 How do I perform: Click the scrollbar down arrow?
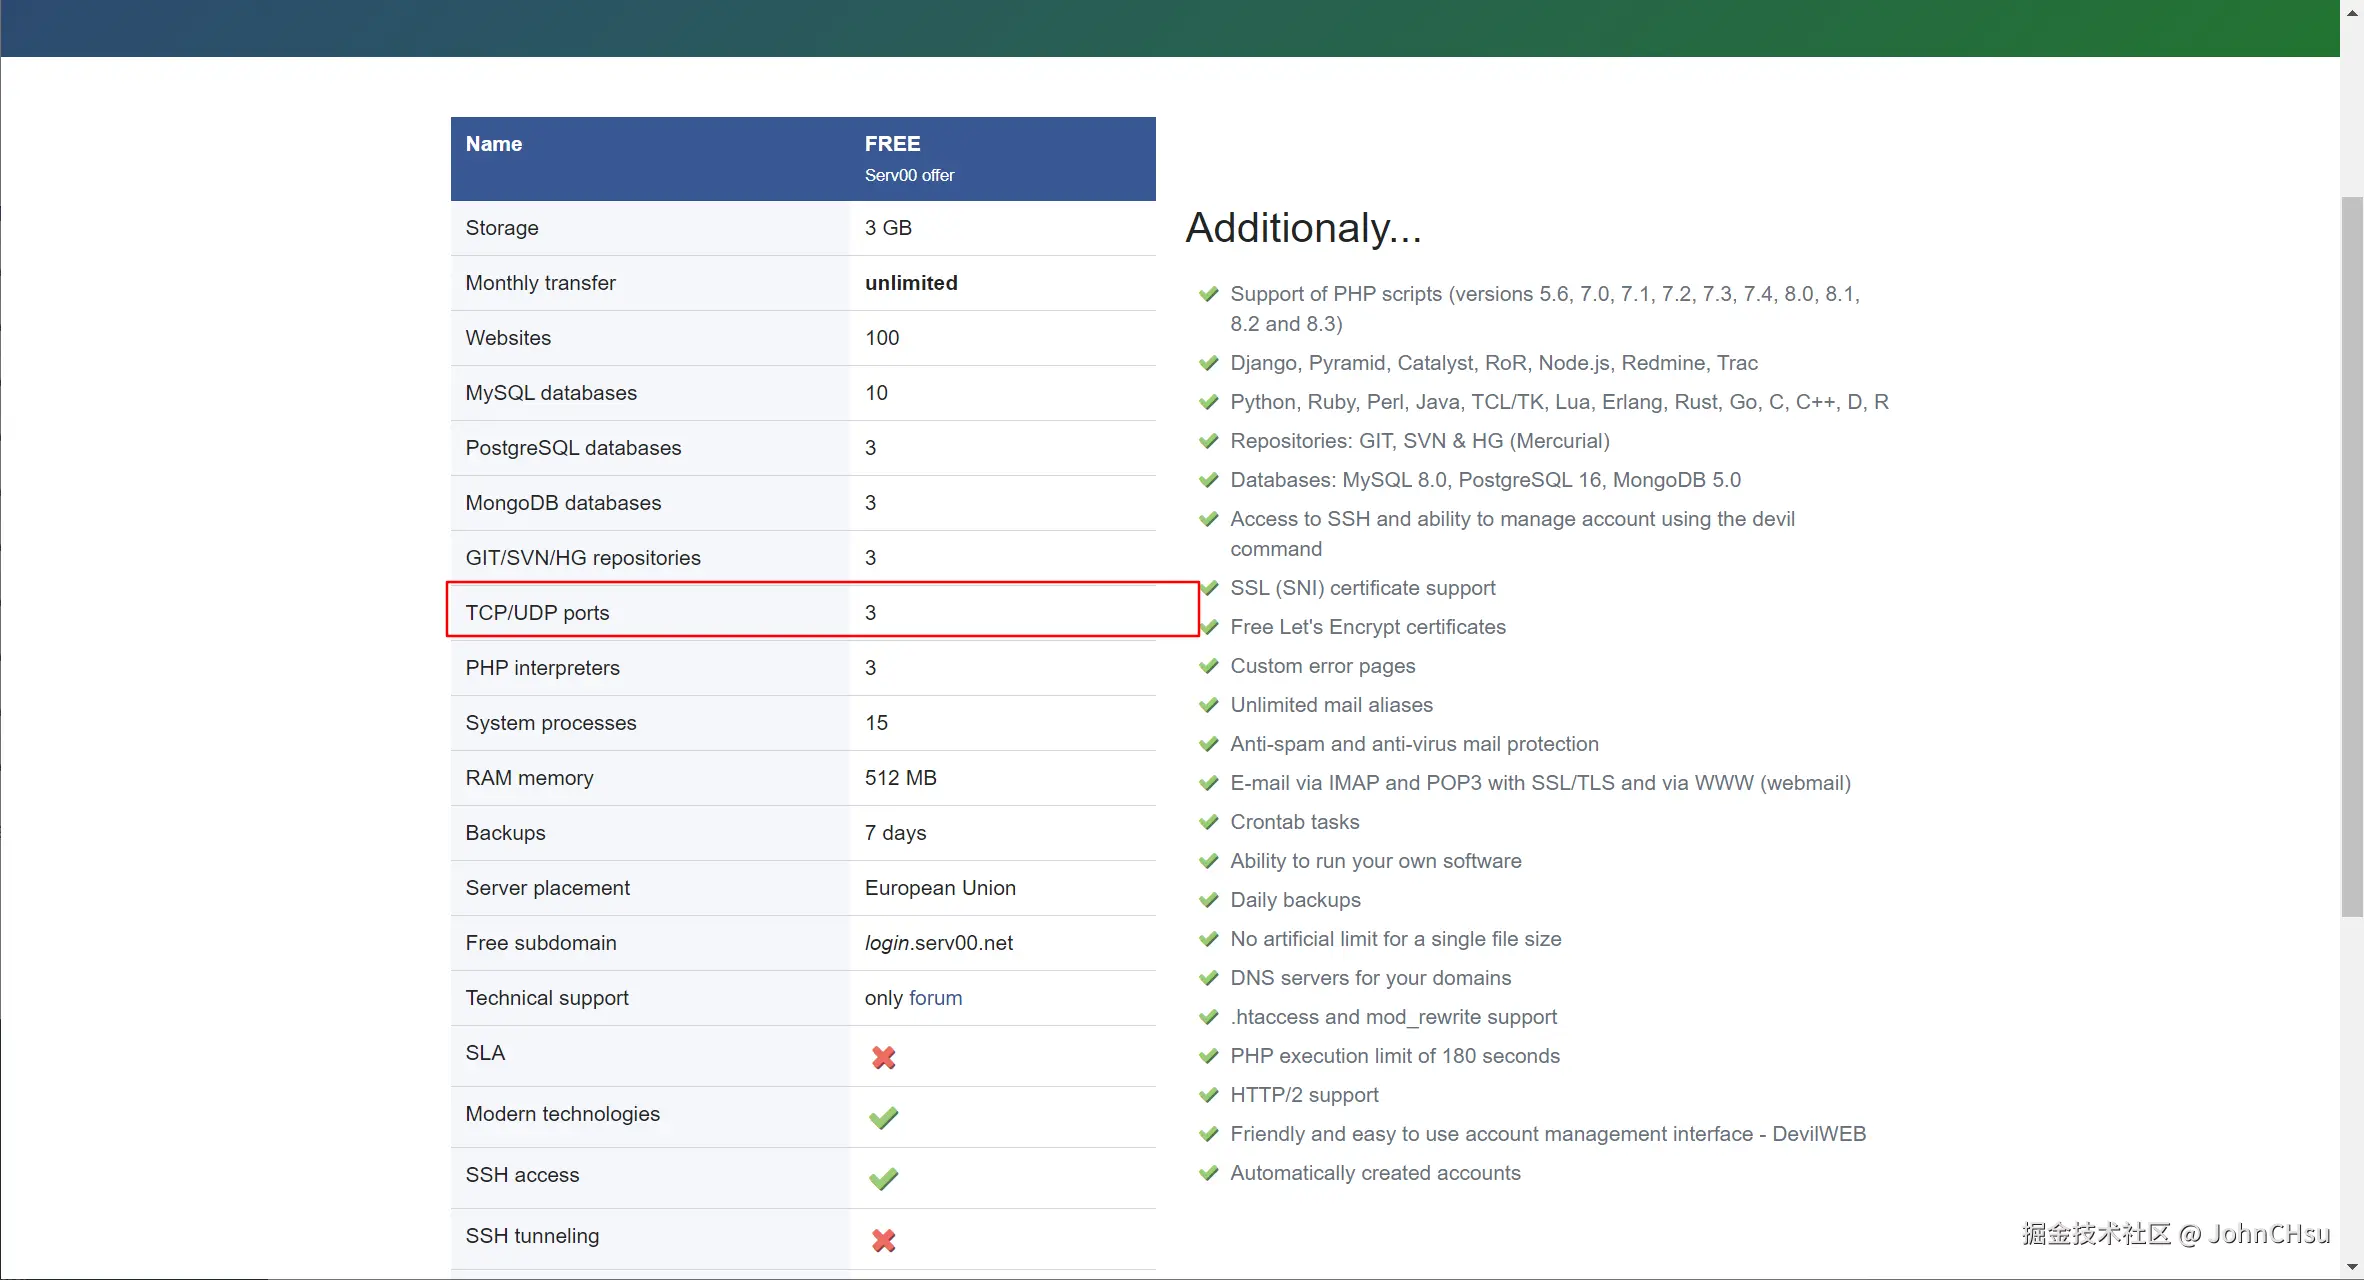(2352, 1268)
